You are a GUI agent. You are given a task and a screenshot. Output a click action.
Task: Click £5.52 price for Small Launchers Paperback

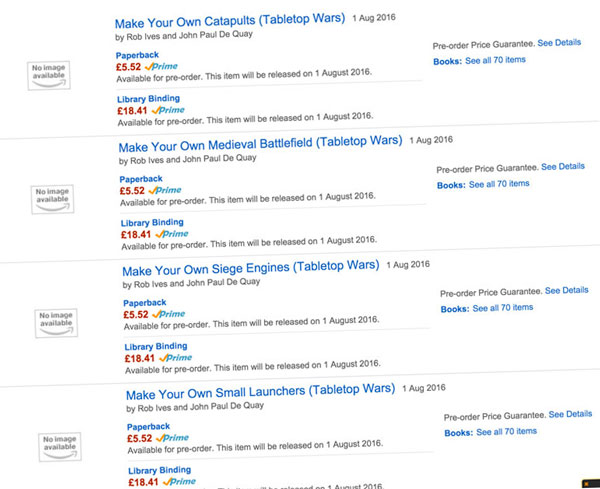tap(140, 438)
